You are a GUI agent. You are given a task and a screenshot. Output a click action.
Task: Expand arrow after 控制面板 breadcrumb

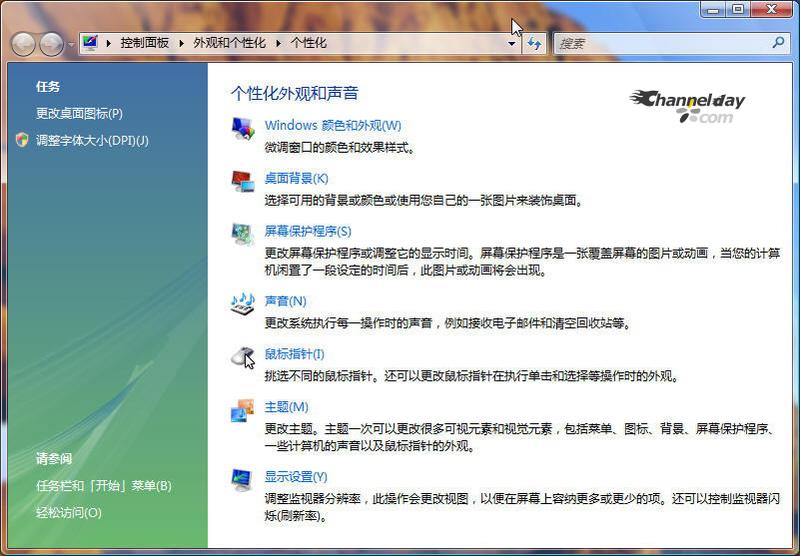click(181, 43)
